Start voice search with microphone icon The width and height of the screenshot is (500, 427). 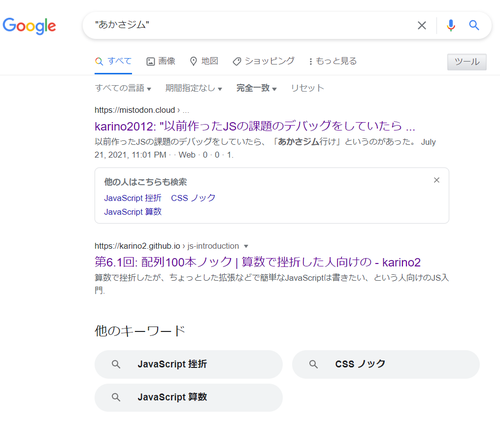(451, 25)
